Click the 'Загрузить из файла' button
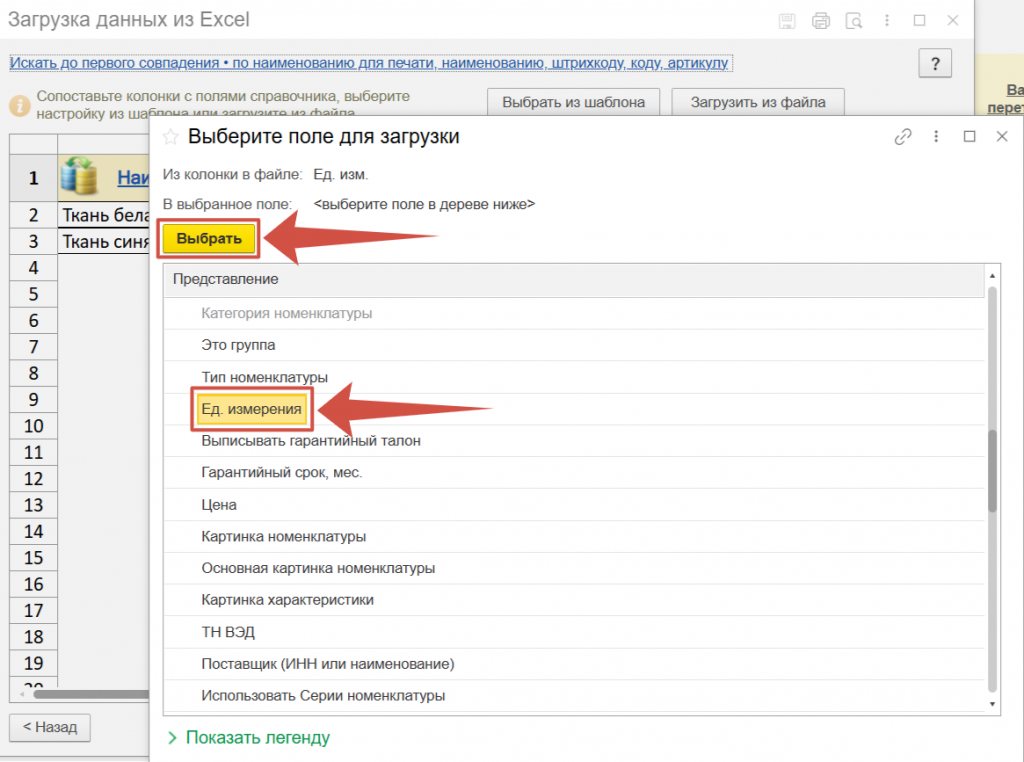This screenshot has width=1024, height=762. 758,102
